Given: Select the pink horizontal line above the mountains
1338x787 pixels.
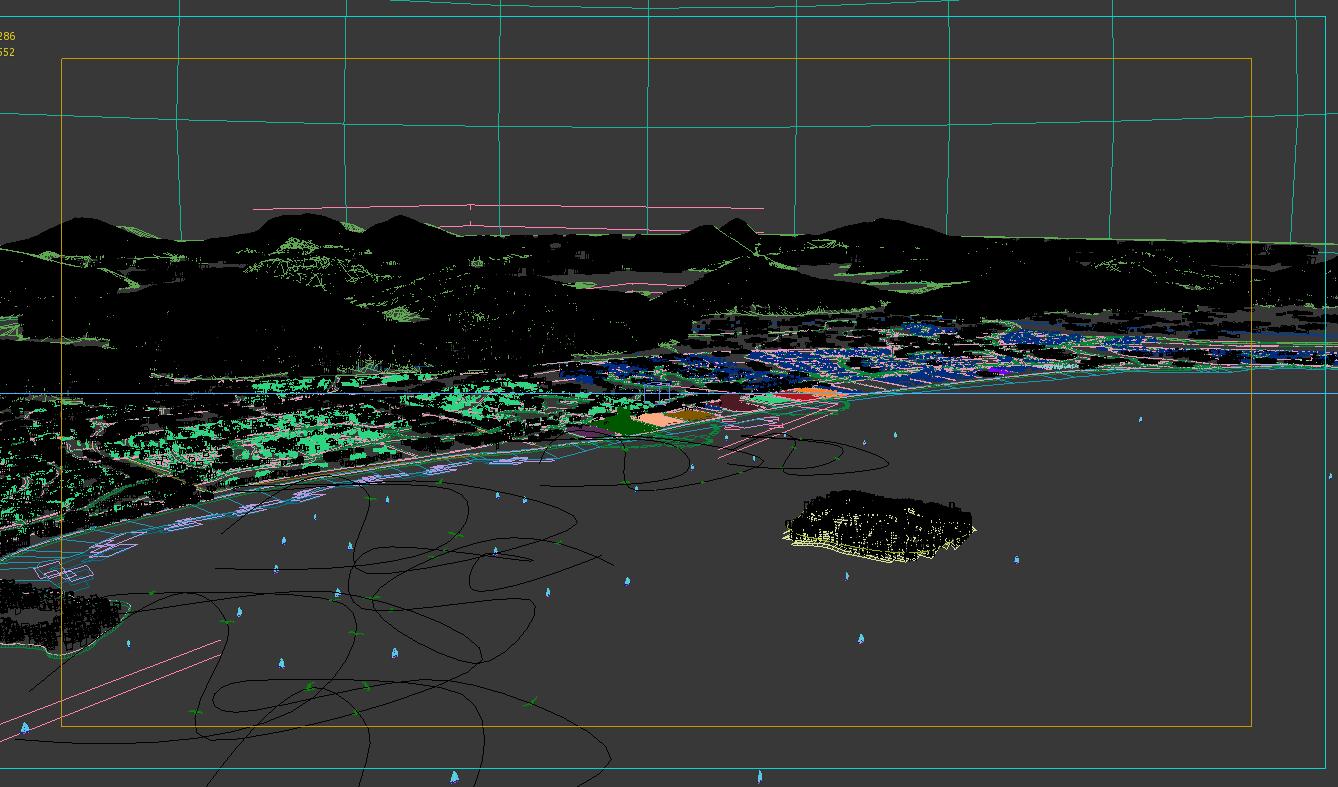Looking at the screenshot, I should coord(508,208).
